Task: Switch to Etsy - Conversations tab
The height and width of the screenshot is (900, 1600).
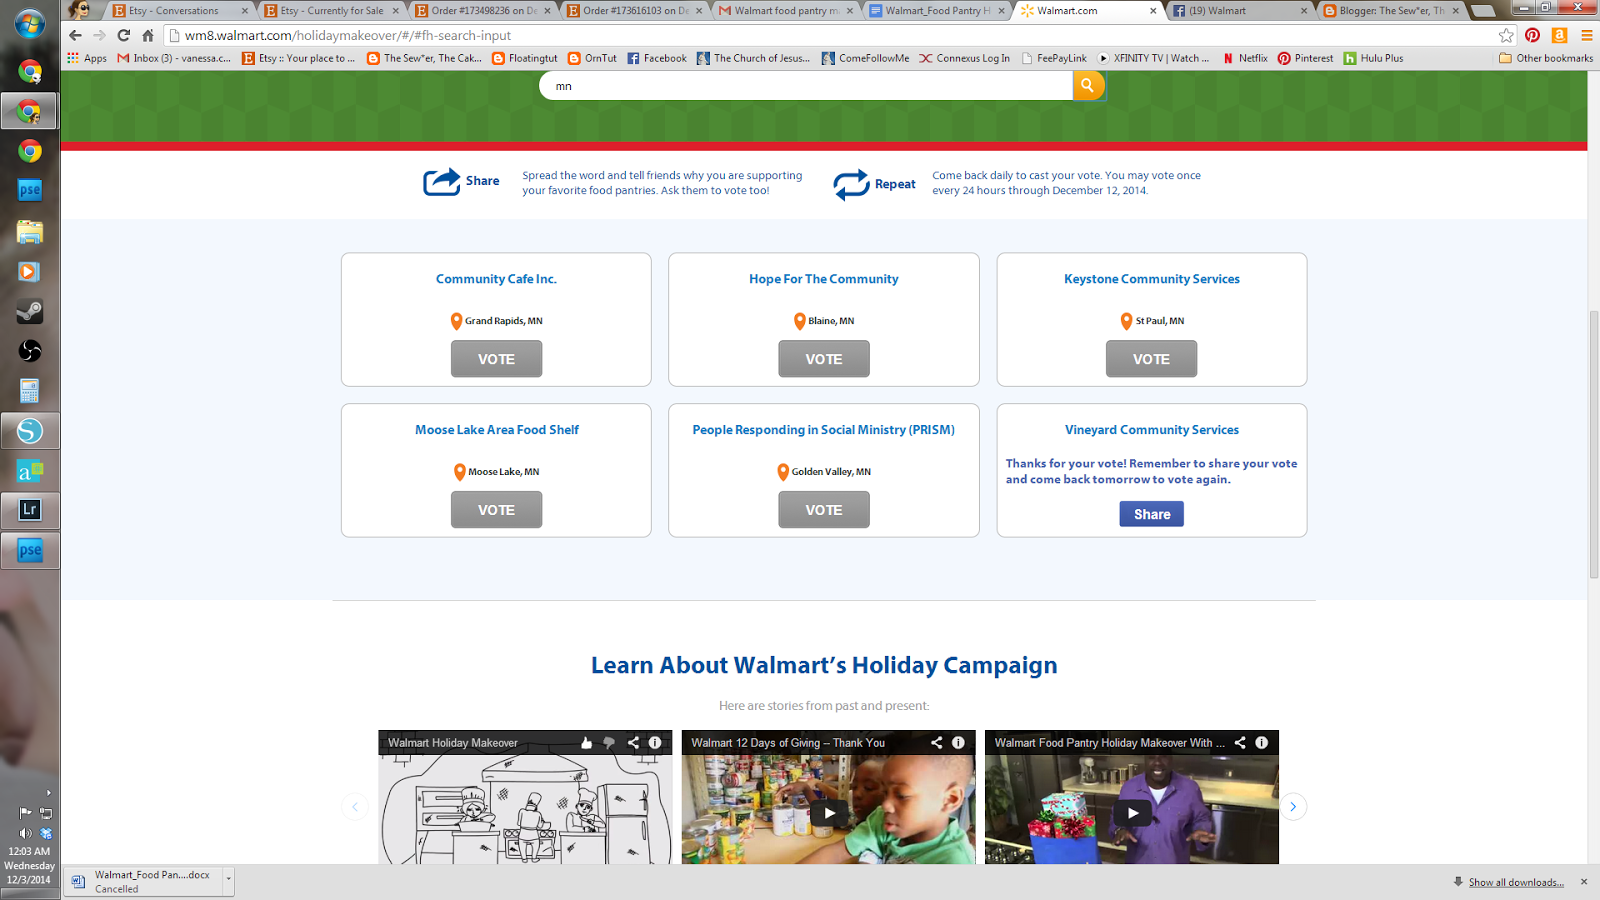Action: [180, 11]
